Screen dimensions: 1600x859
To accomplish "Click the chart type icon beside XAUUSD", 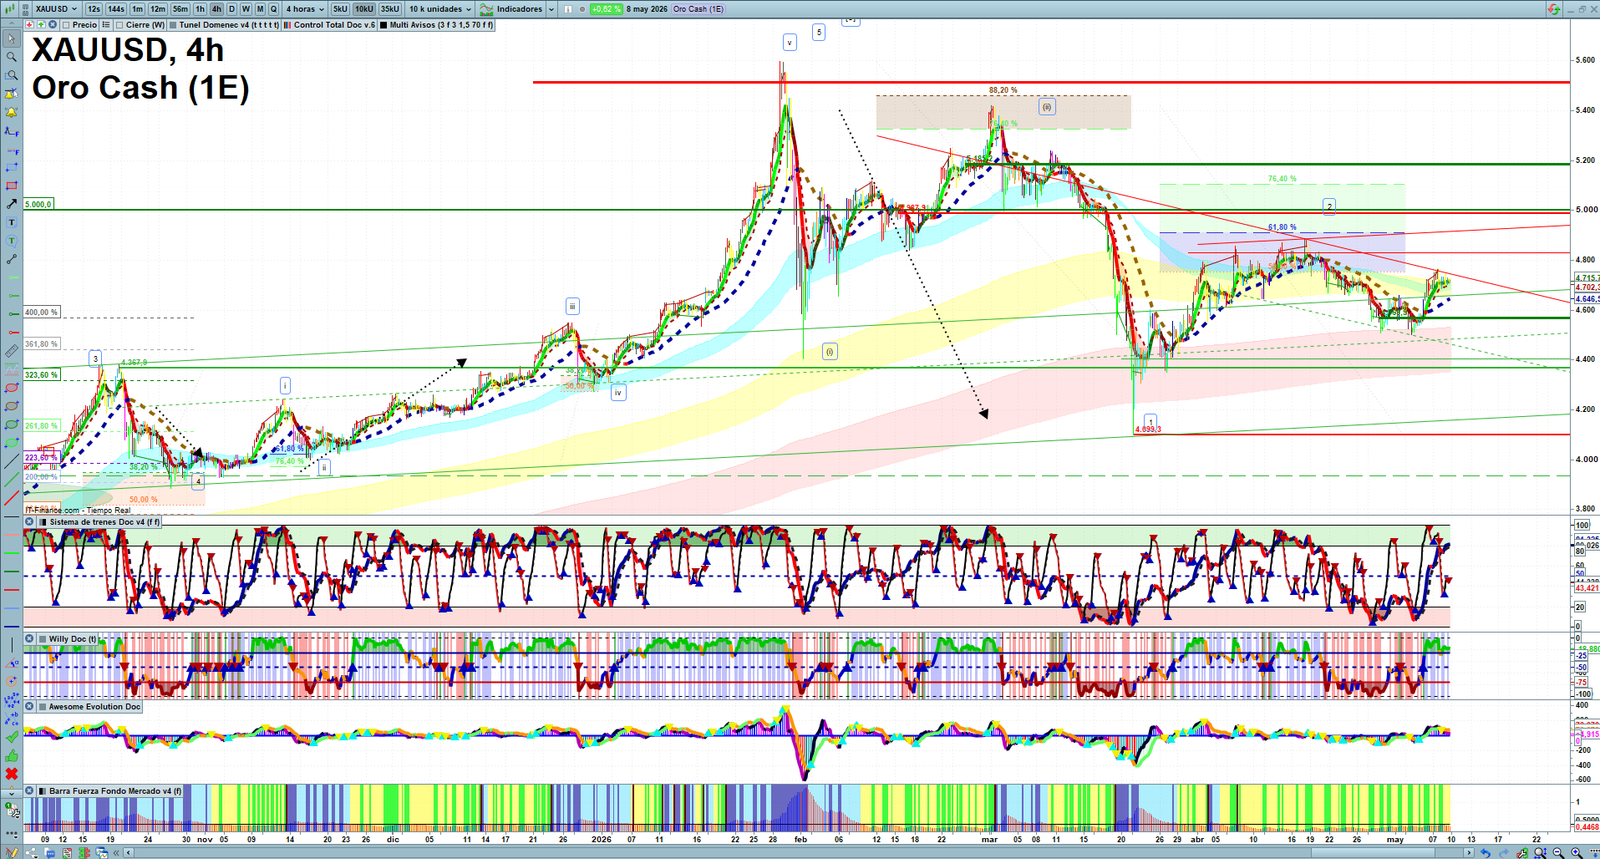I will click(x=9, y=9).
